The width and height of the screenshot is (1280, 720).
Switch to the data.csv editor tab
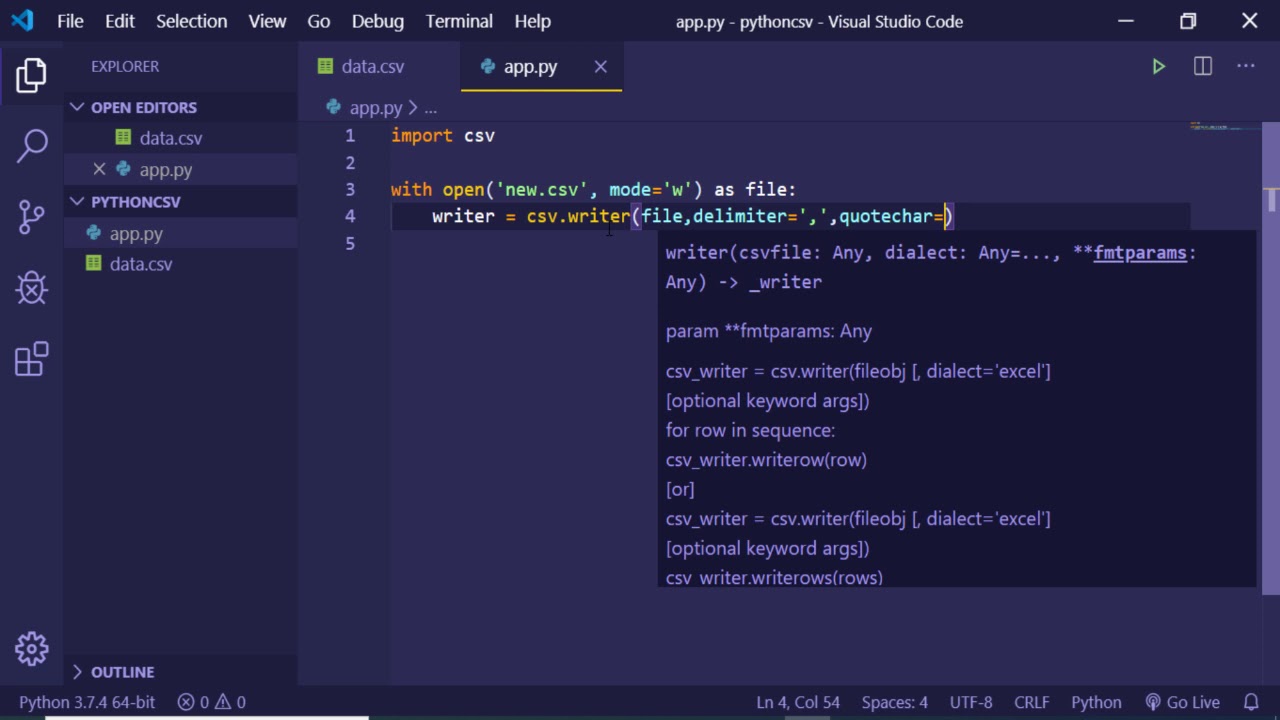372,67
